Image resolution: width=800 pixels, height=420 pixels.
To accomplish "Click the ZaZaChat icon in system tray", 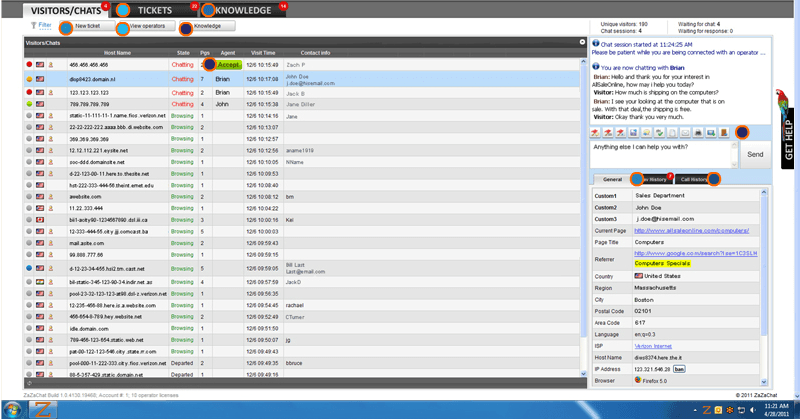I will (x=706, y=410).
